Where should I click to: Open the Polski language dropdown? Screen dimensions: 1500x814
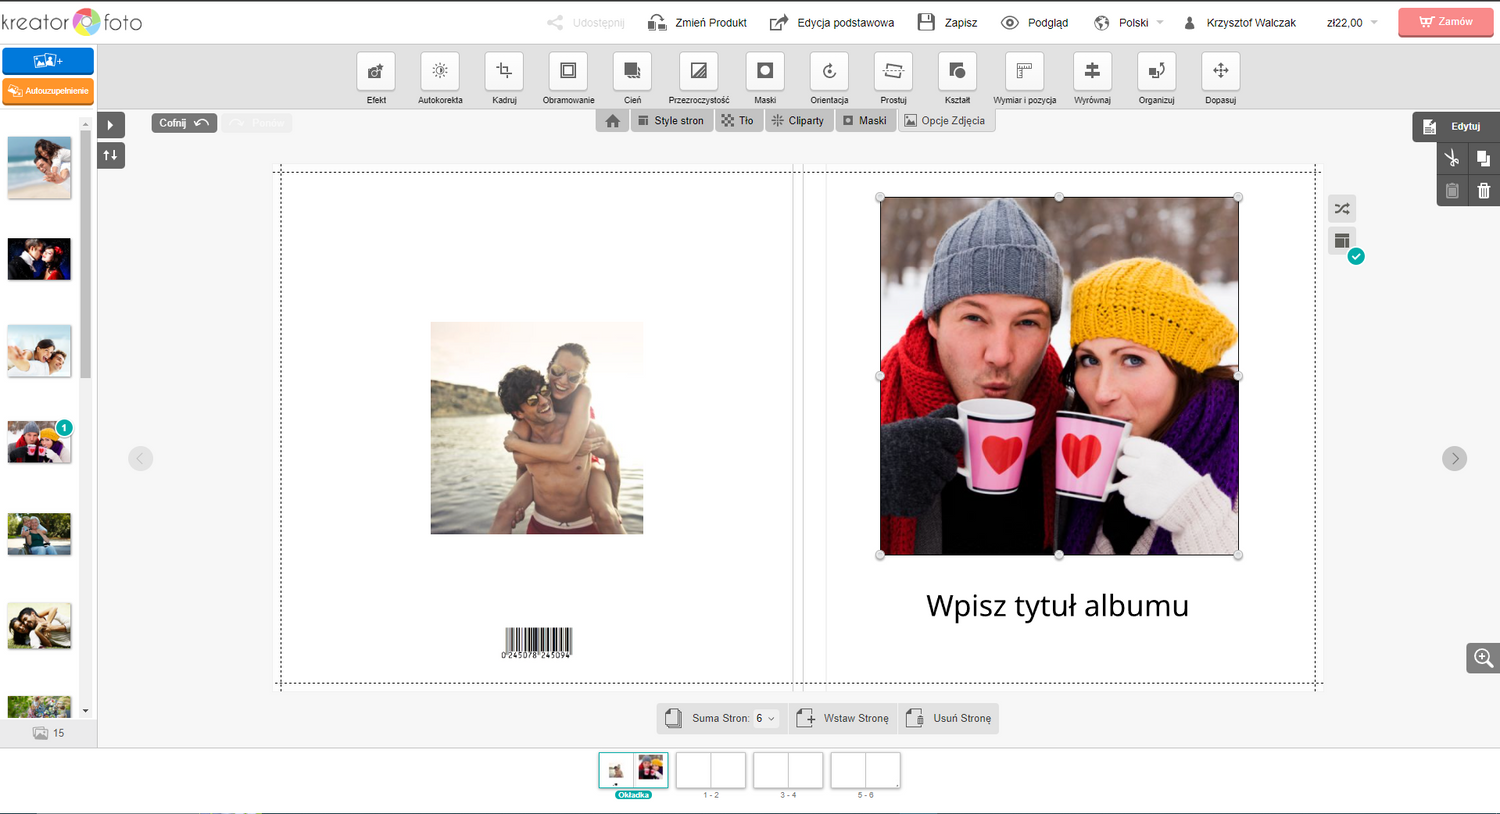(1129, 22)
